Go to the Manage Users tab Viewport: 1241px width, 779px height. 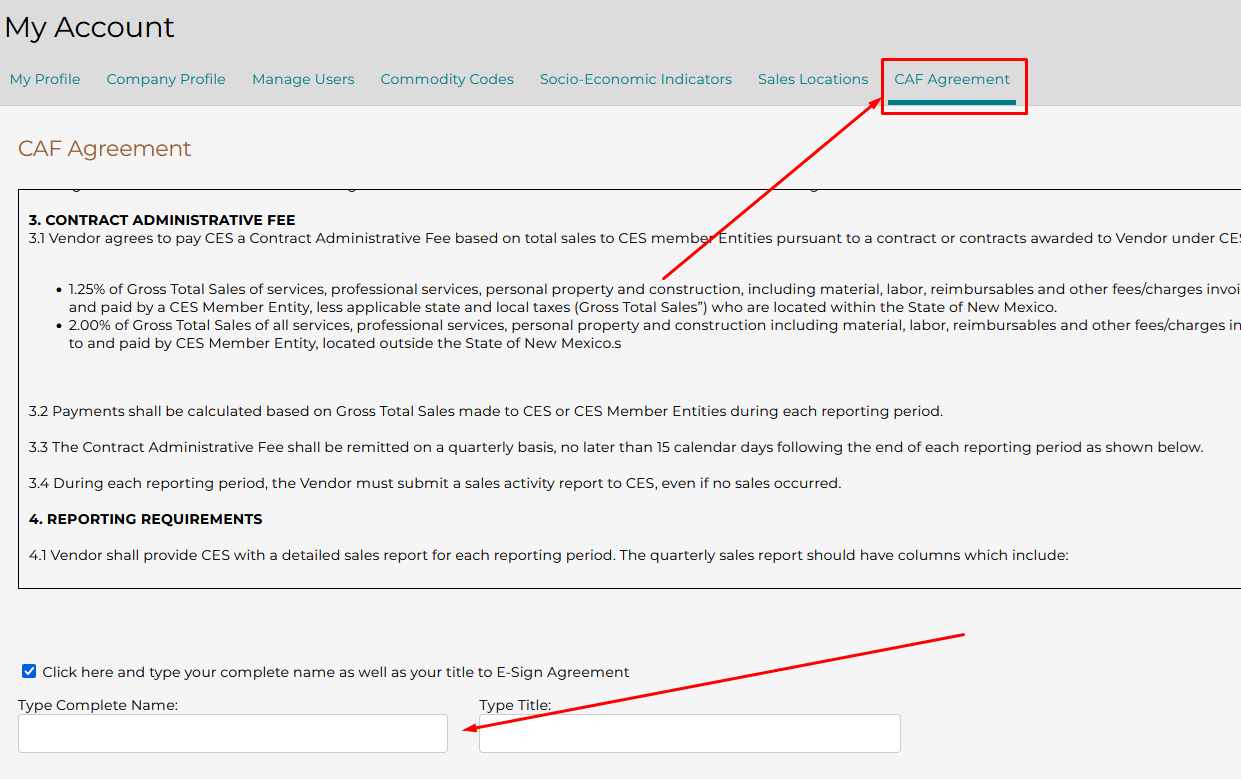tap(303, 79)
